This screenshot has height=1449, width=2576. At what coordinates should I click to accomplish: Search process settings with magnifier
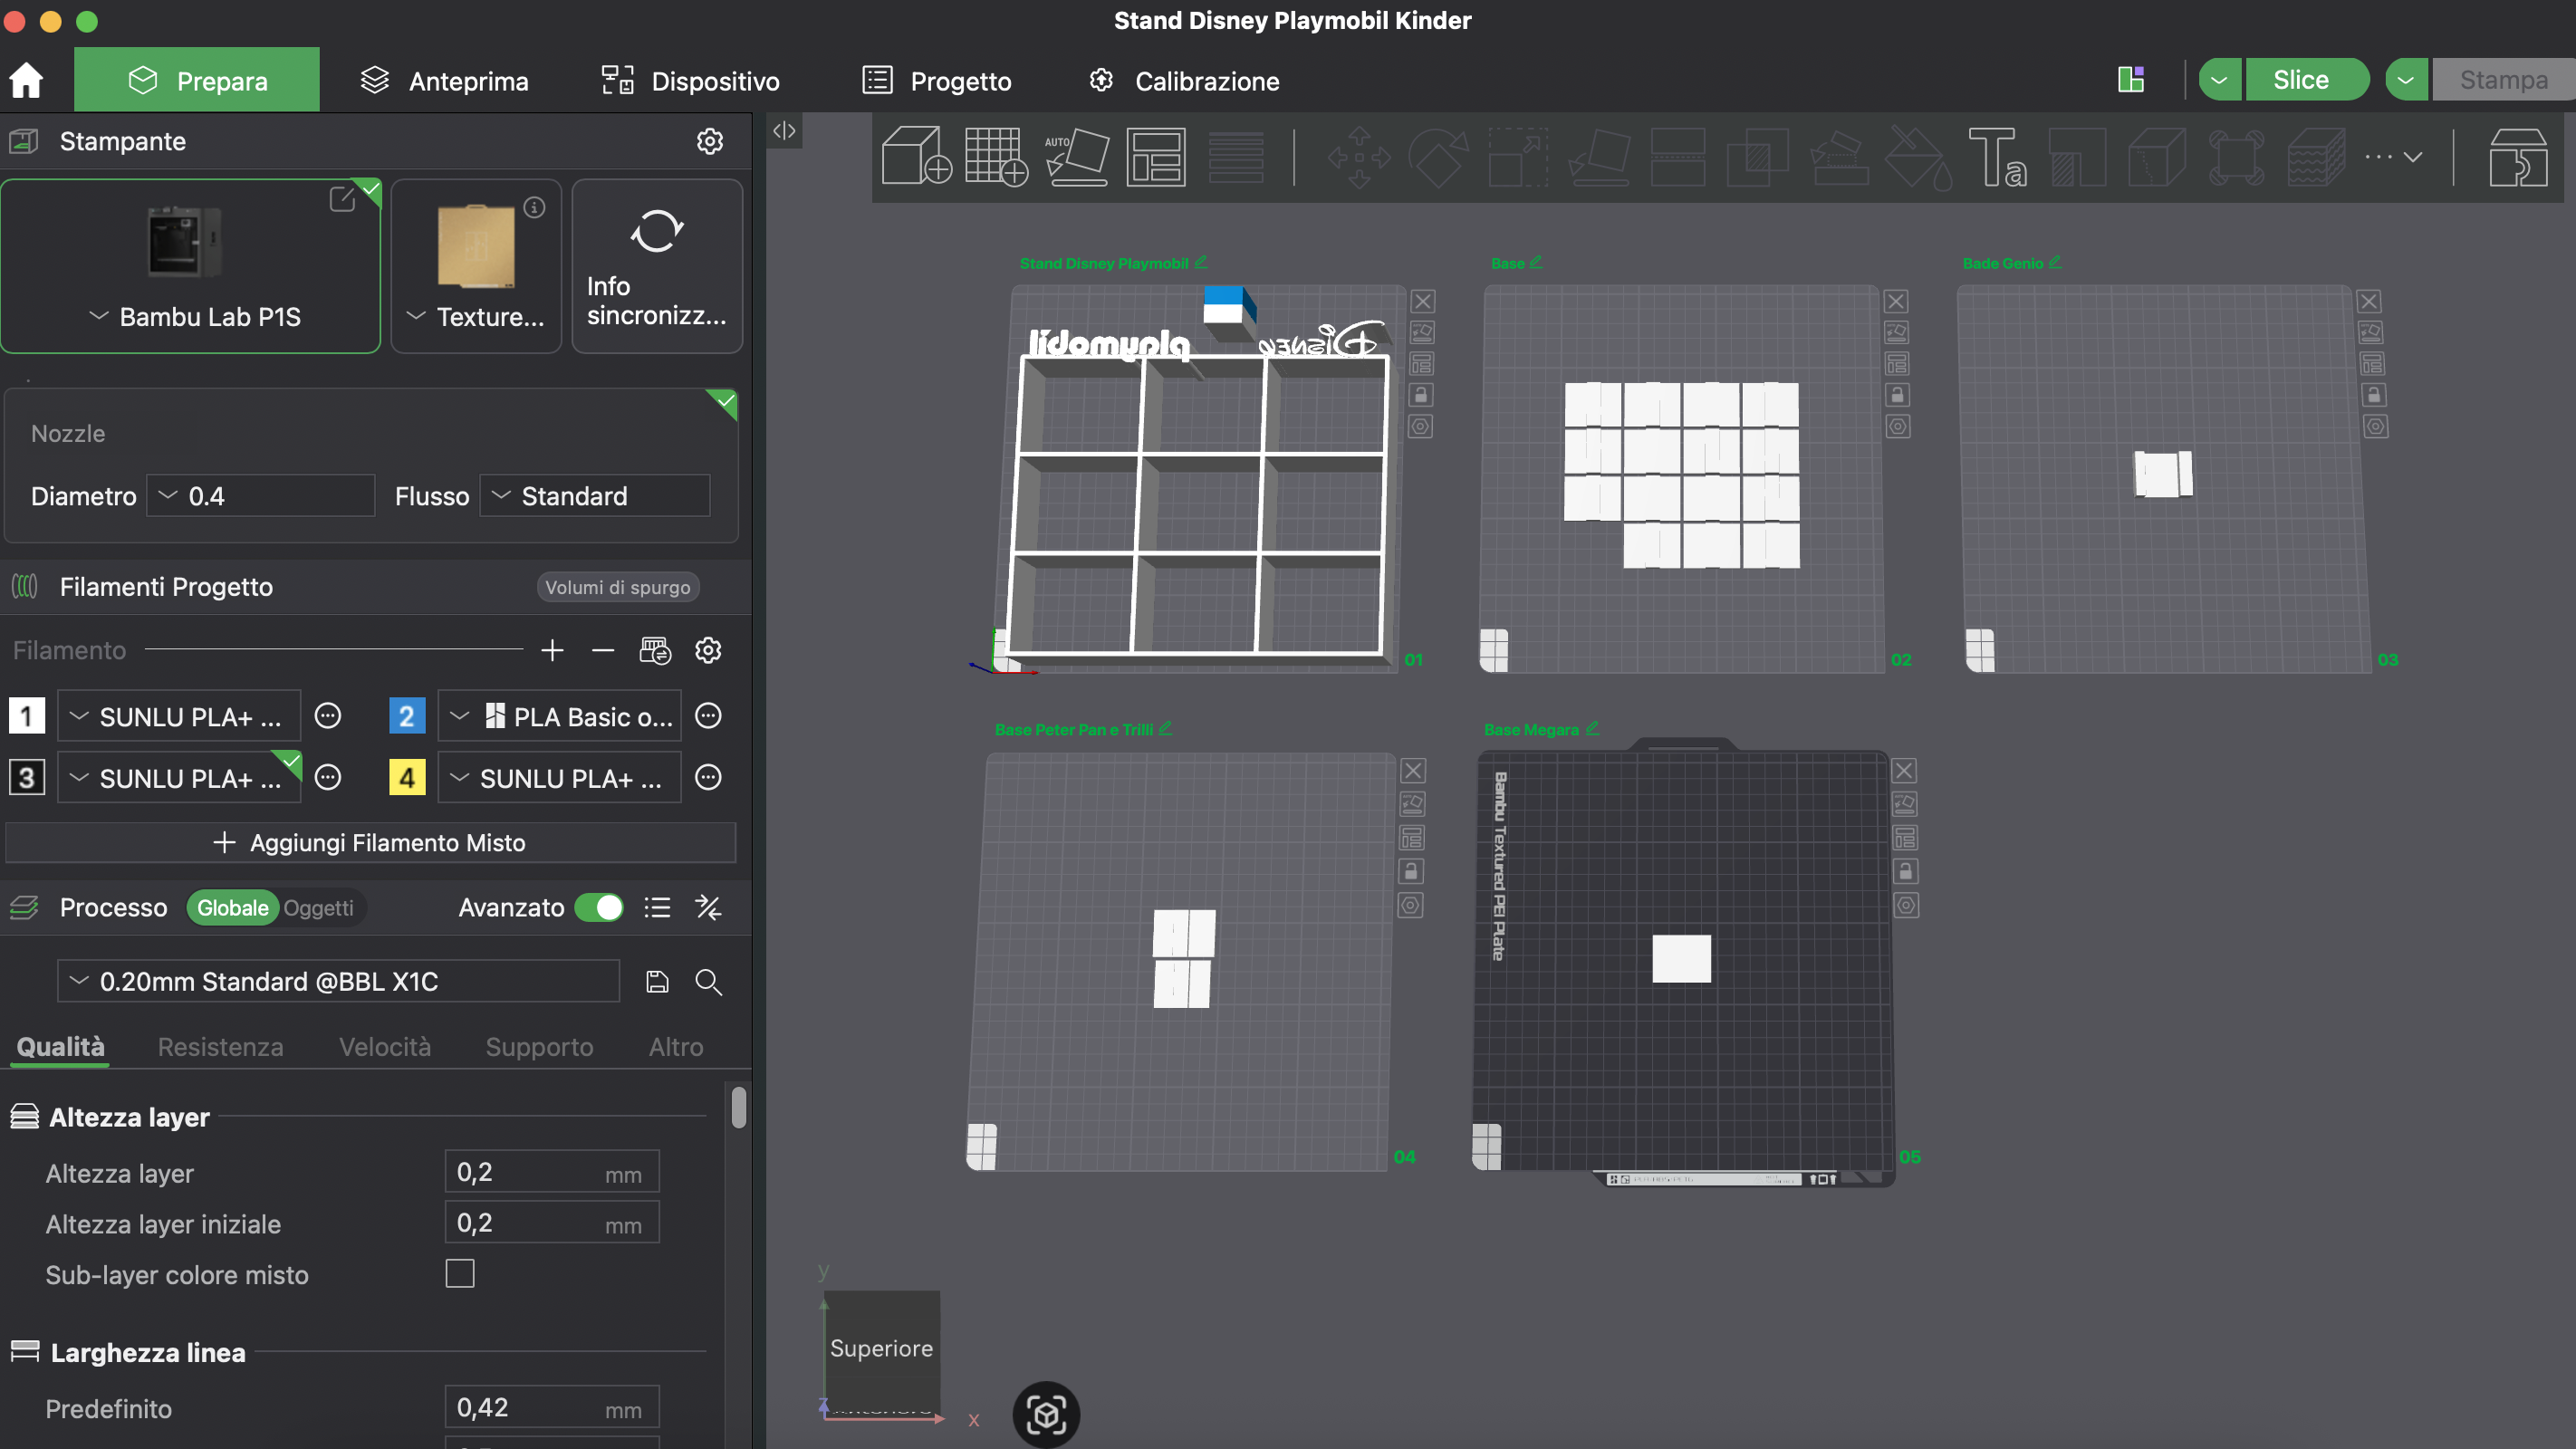click(708, 982)
